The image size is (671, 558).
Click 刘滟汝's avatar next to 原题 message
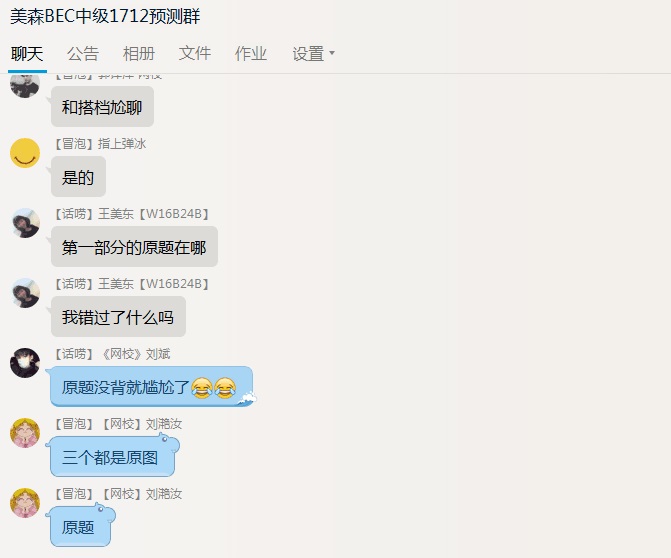(25, 503)
